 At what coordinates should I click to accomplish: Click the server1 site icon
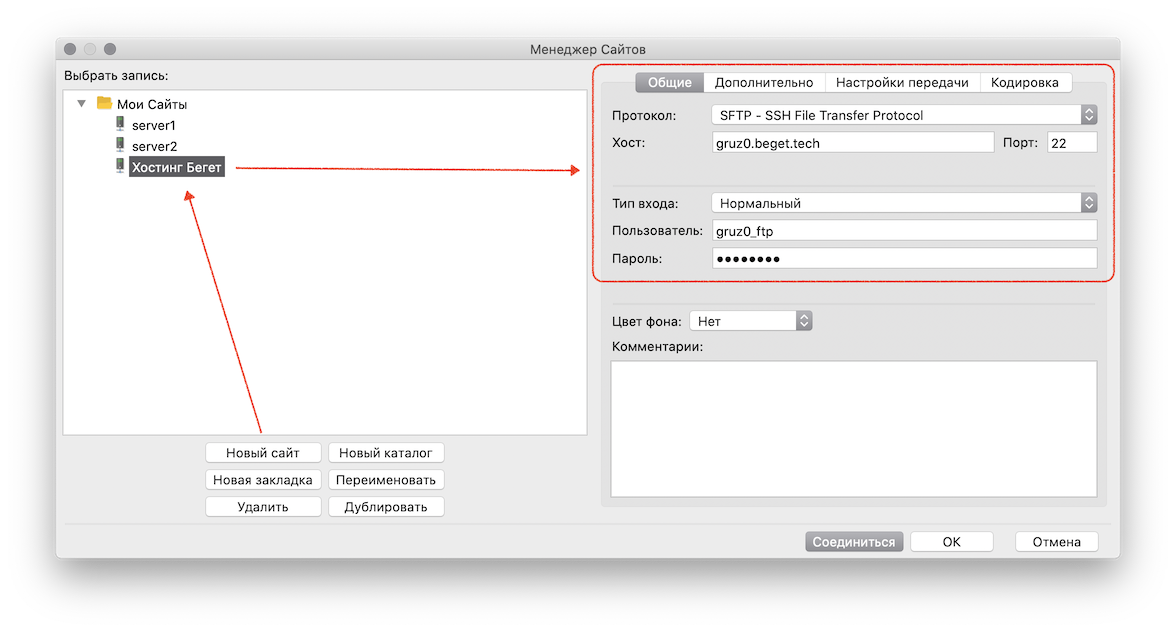120,124
